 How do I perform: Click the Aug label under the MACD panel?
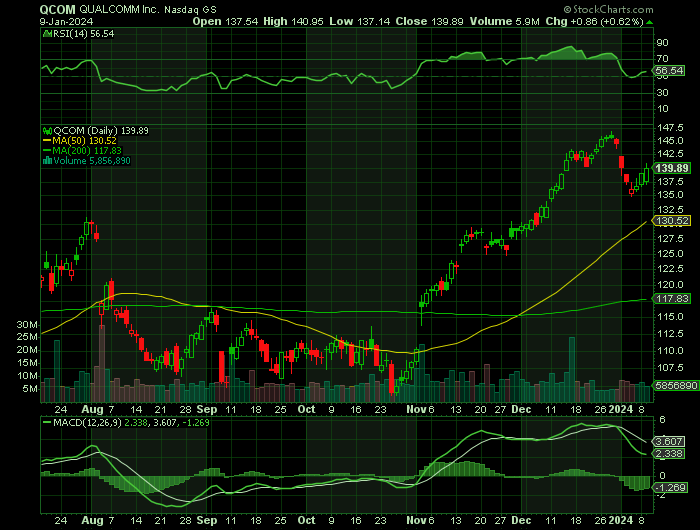92,521
